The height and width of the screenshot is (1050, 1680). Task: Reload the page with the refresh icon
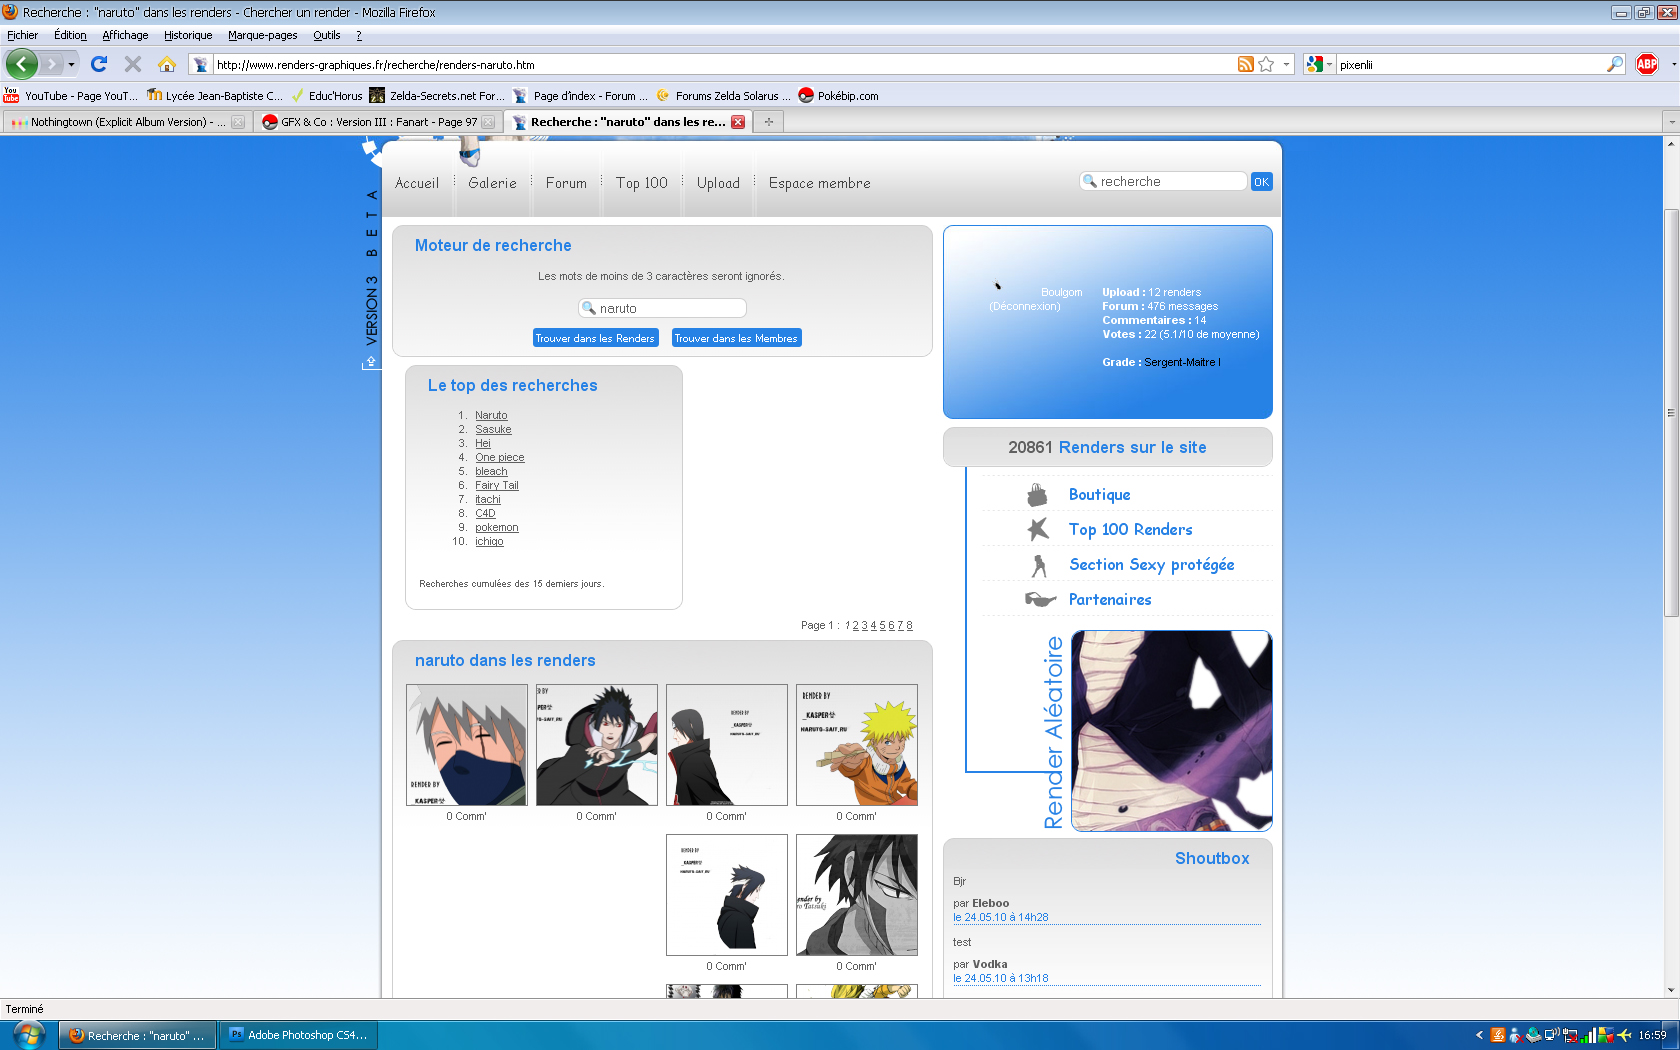click(99, 64)
